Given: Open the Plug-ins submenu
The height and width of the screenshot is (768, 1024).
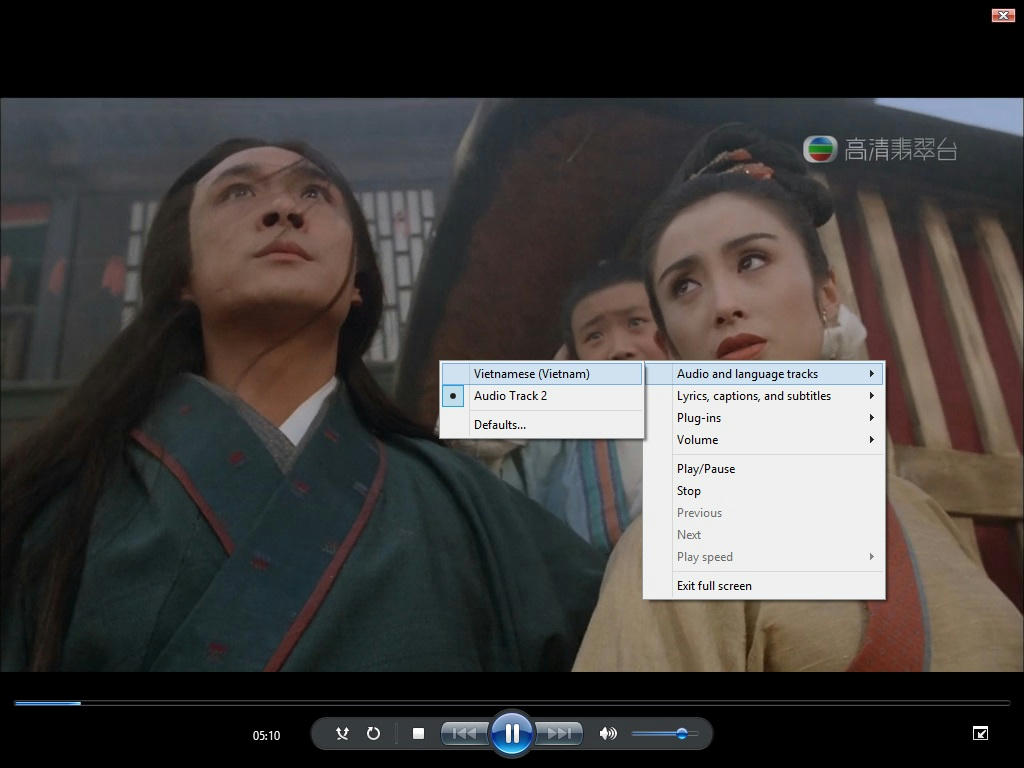Looking at the screenshot, I should click(x=764, y=418).
